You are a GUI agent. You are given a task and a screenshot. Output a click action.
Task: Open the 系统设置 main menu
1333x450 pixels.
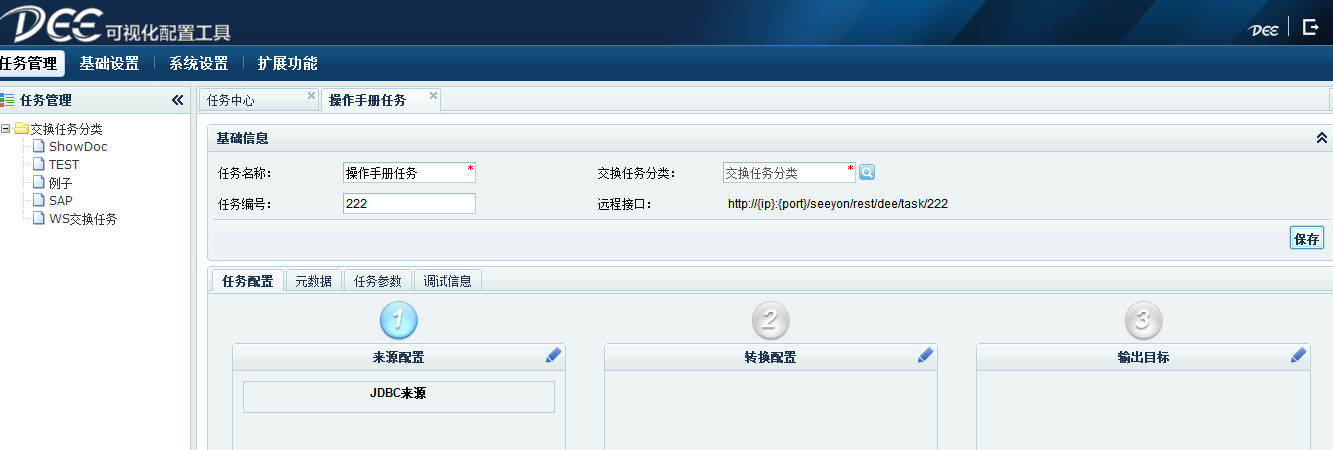coord(198,63)
